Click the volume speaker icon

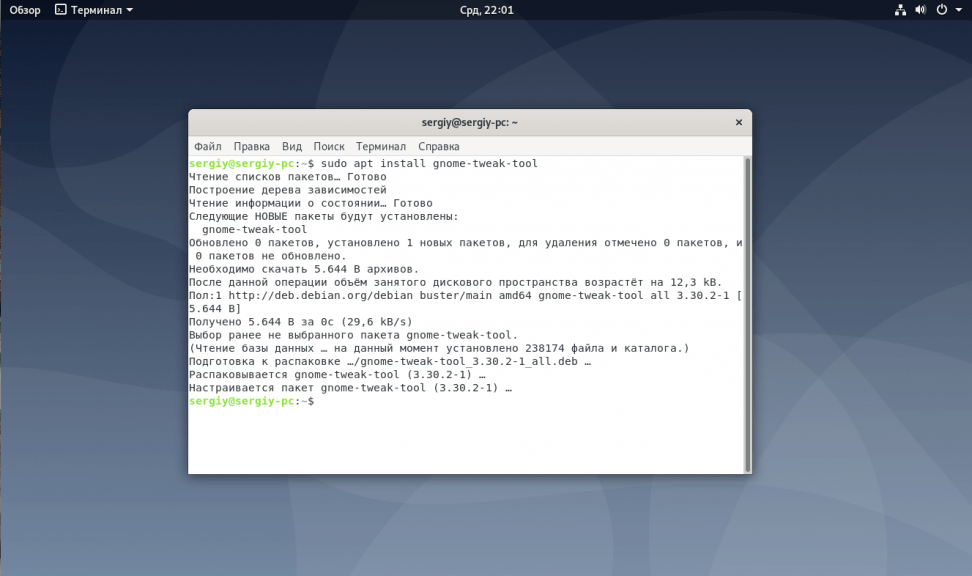tap(920, 10)
